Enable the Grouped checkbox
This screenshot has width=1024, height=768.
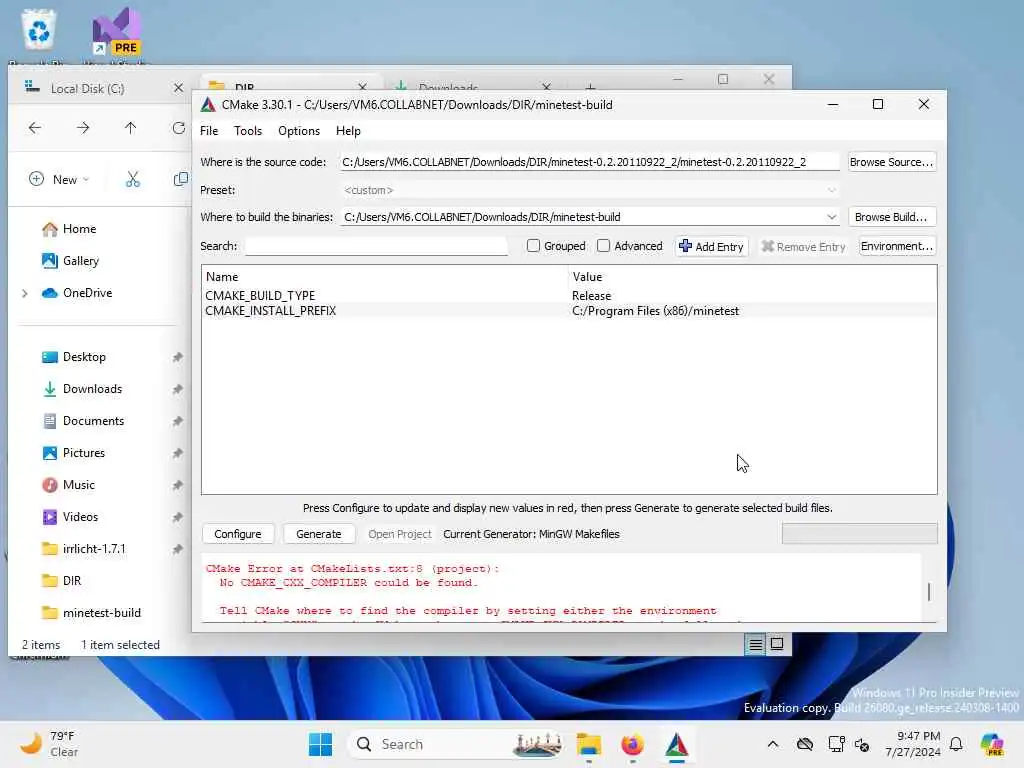[x=534, y=246]
